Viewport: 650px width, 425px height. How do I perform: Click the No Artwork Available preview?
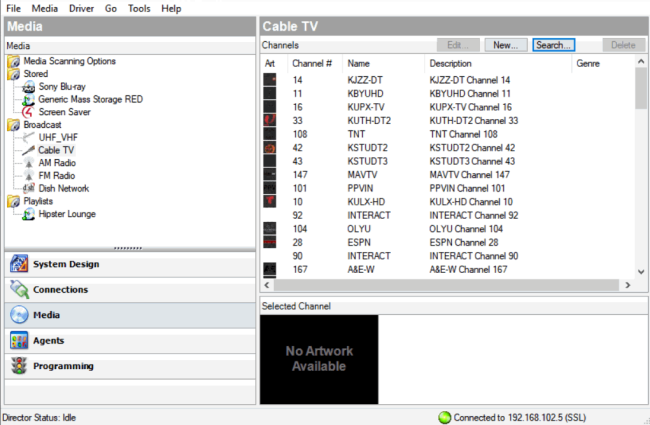click(319, 359)
